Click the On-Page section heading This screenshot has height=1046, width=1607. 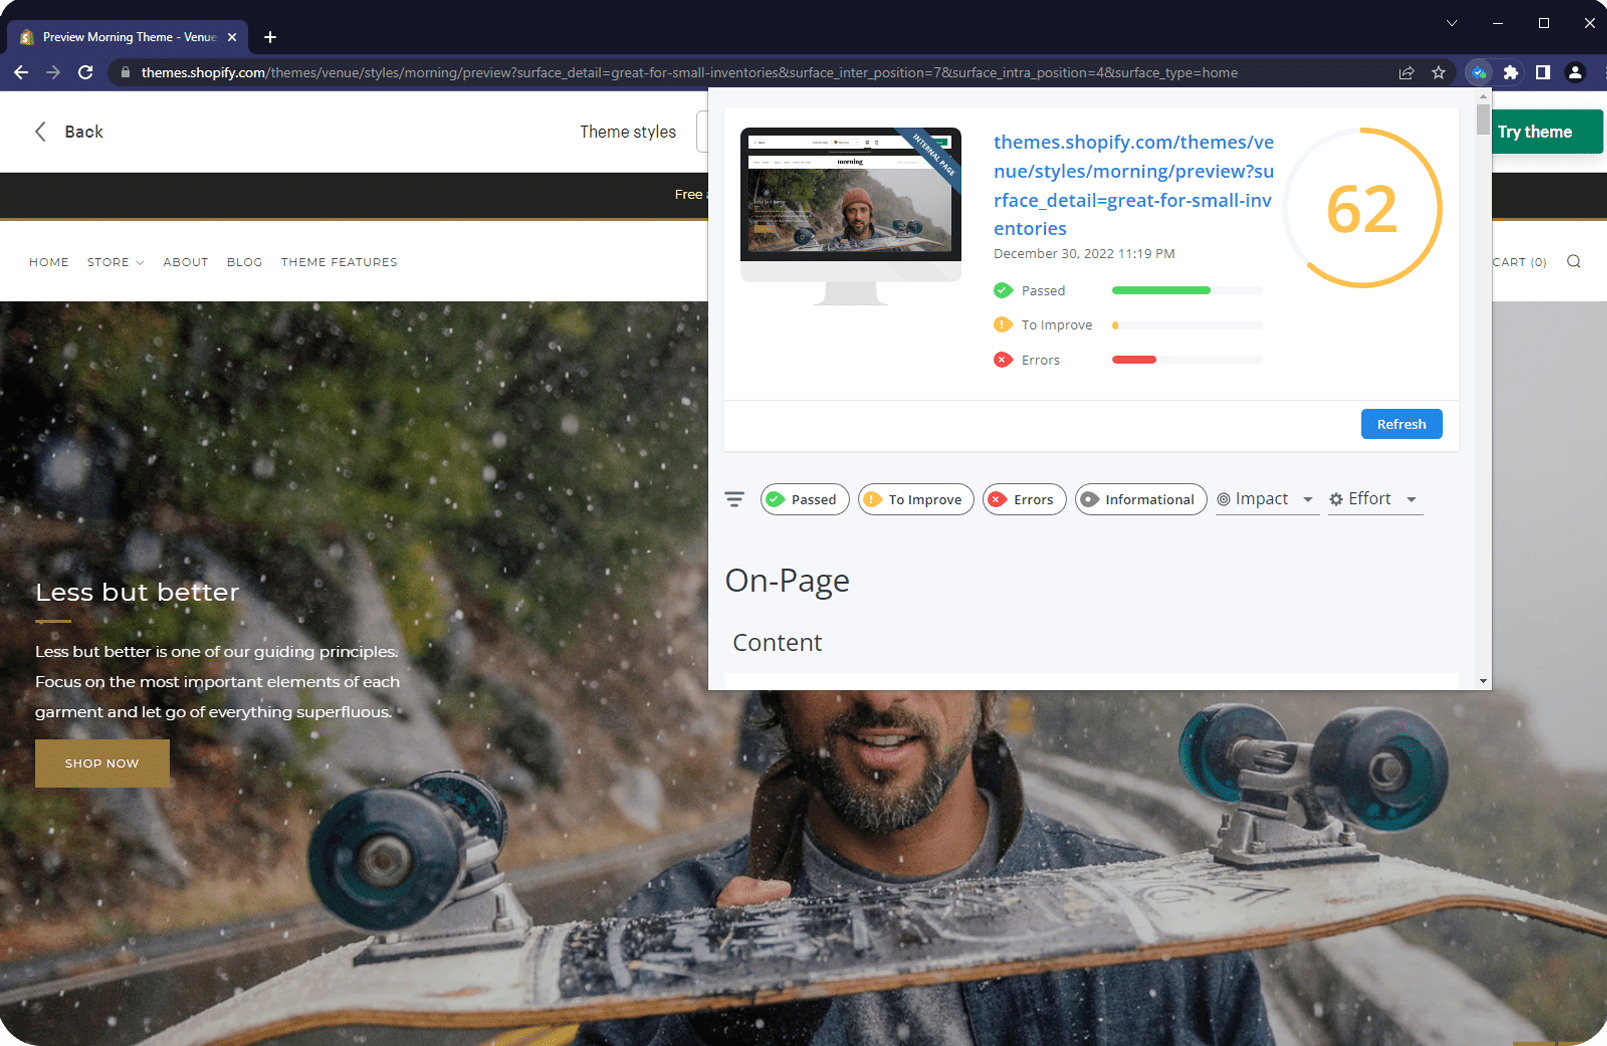[x=787, y=581]
